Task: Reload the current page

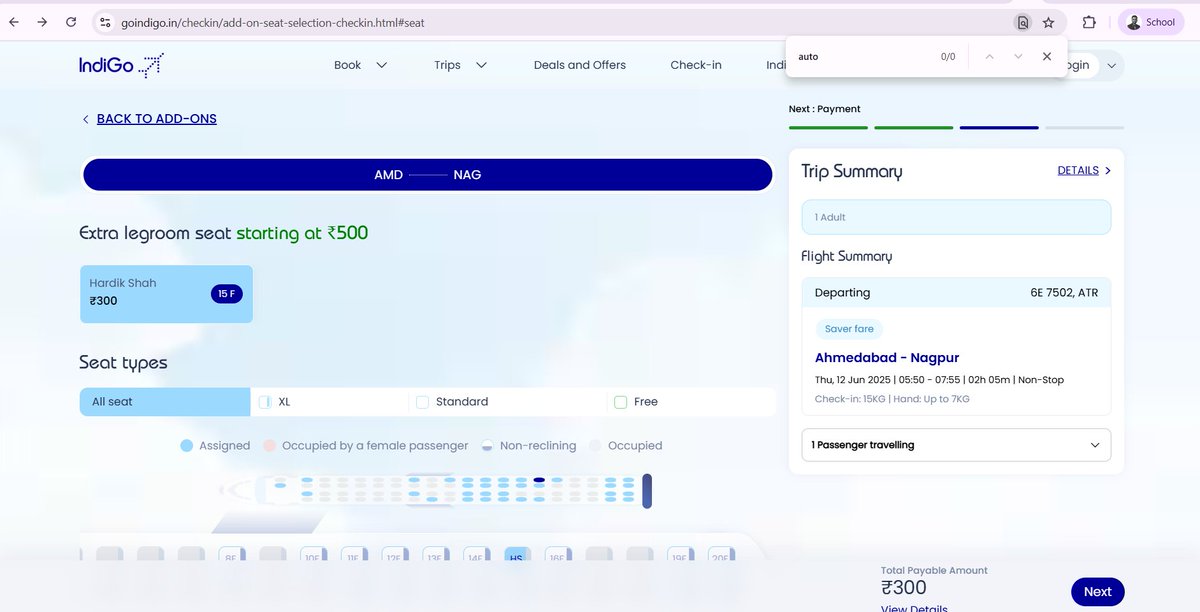Action: click(71, 22)
